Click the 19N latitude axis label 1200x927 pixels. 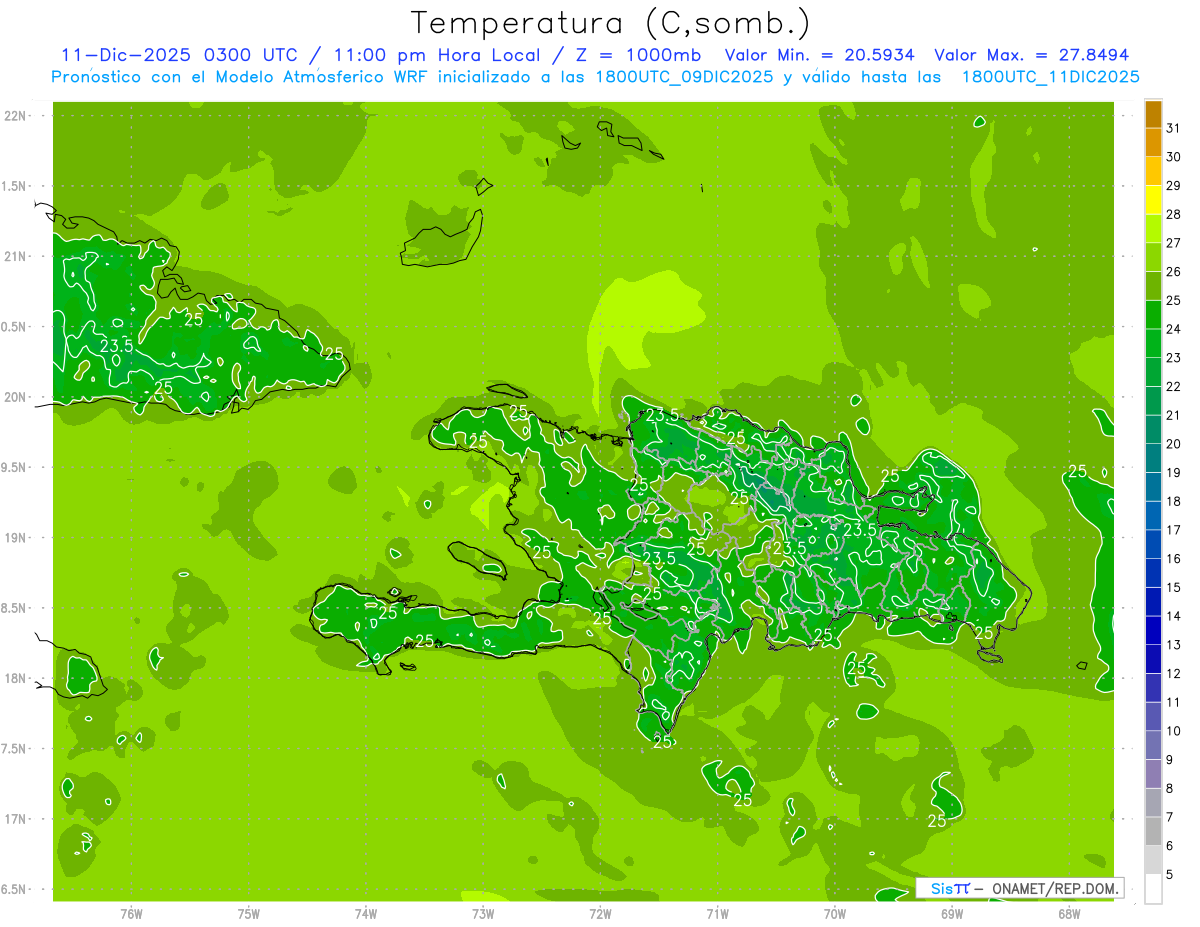[x=15, y=538]
